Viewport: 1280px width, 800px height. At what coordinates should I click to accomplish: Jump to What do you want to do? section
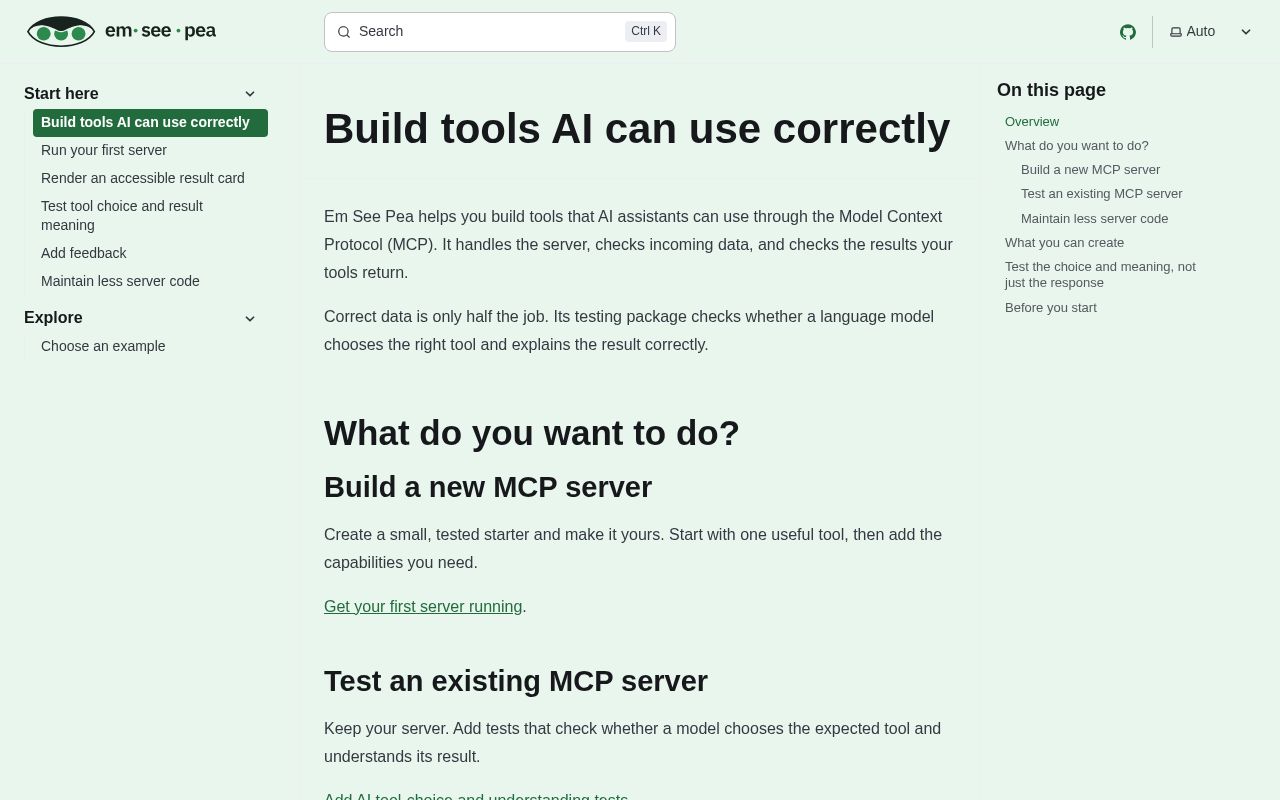[1077, 146]
